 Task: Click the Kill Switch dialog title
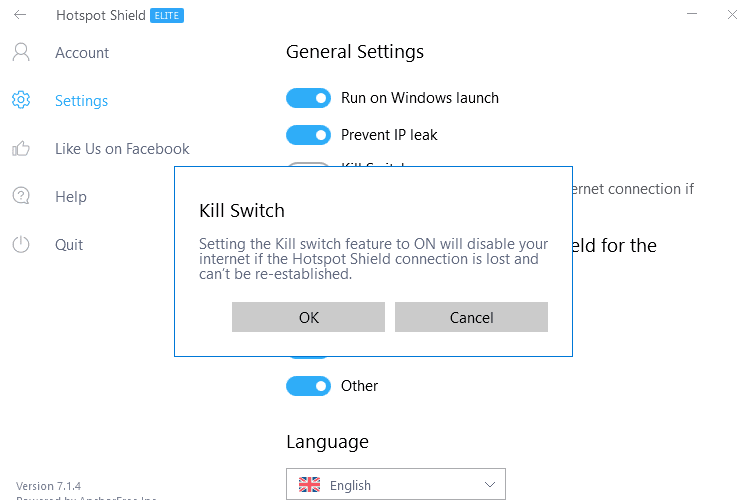click(242, 211)
